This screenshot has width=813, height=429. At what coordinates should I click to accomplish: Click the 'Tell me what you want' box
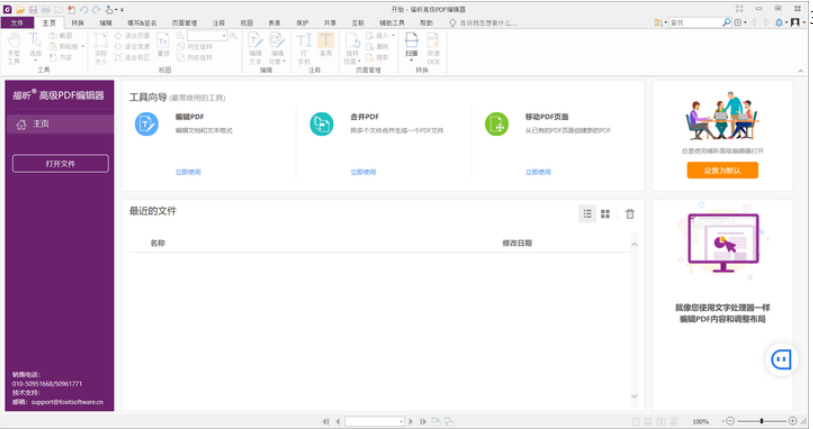tap(483, 23)
